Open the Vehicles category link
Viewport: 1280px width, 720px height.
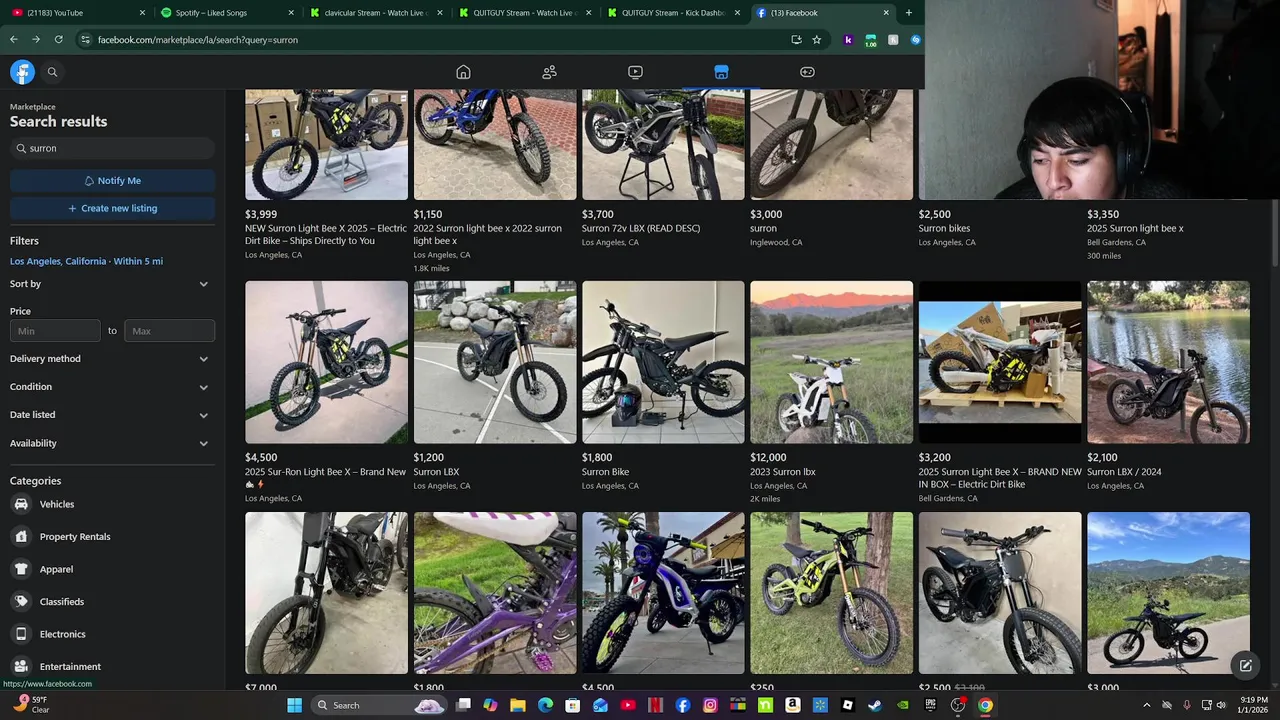[x=57, y=504]
